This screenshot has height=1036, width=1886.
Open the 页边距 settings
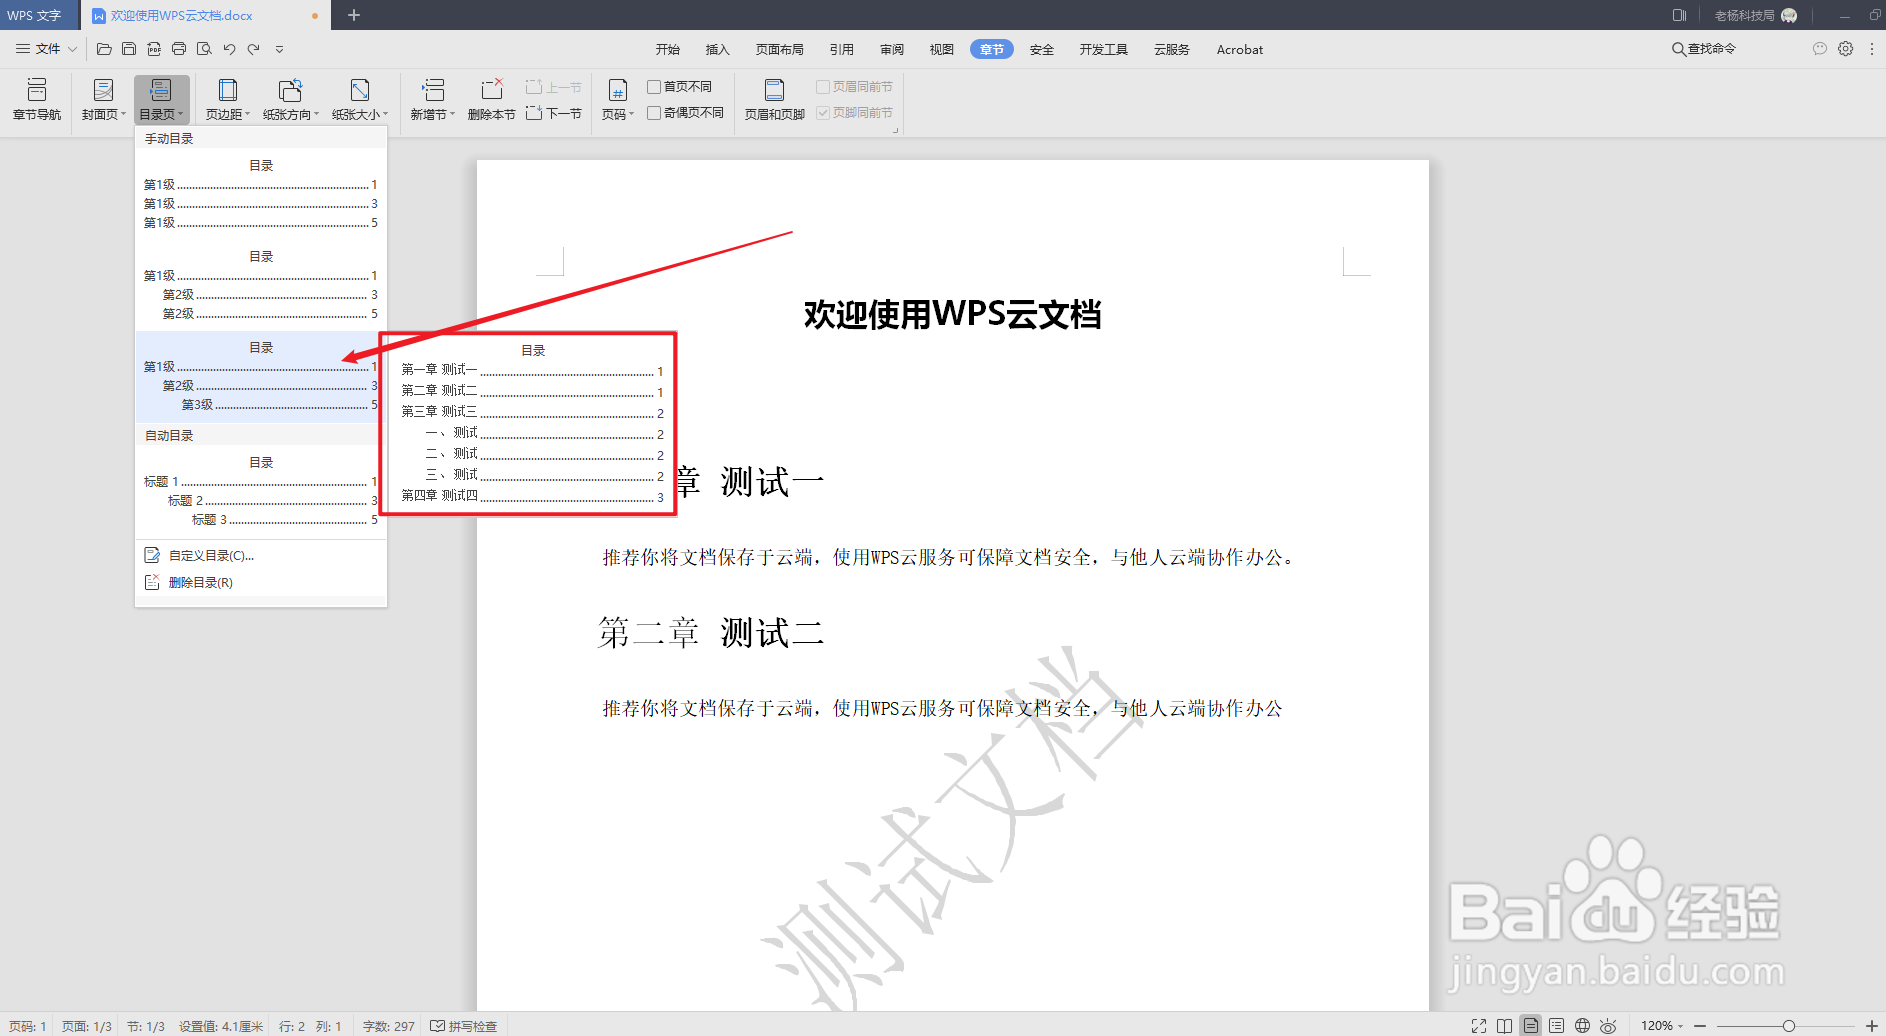point(226,99)
